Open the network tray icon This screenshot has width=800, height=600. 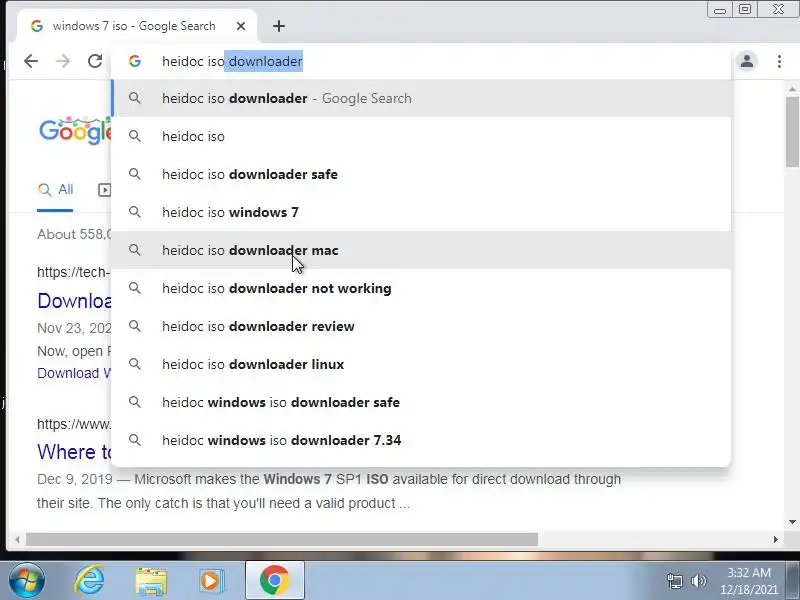(x=675, y=581)
